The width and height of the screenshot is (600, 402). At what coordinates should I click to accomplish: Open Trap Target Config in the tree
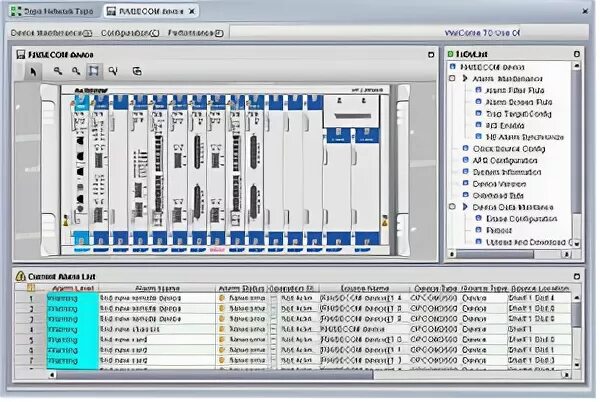(x=518, y=114)
